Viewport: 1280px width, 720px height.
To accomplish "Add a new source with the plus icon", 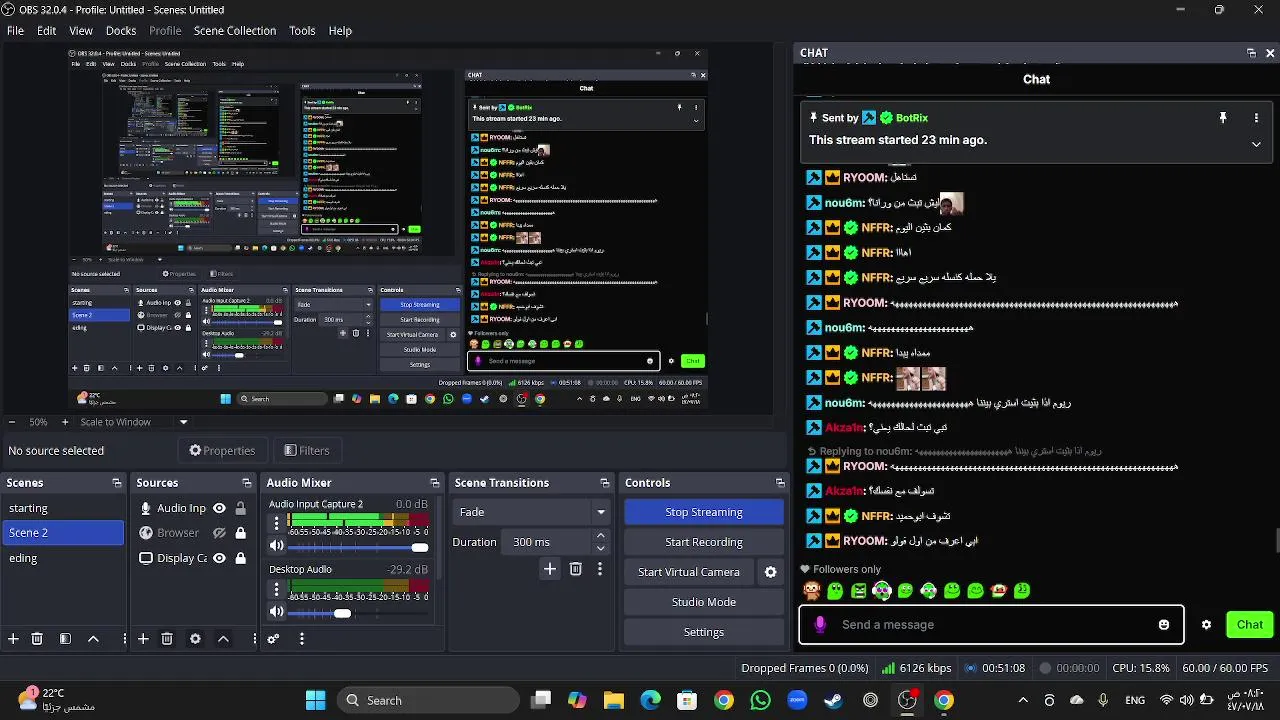I will 143,639.
